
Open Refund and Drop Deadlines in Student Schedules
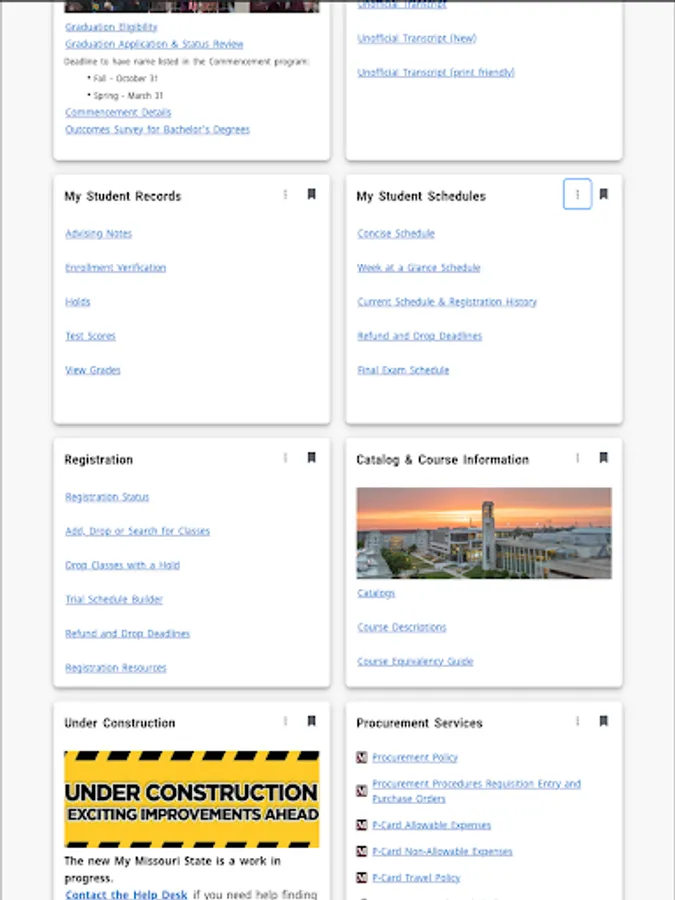420,336
